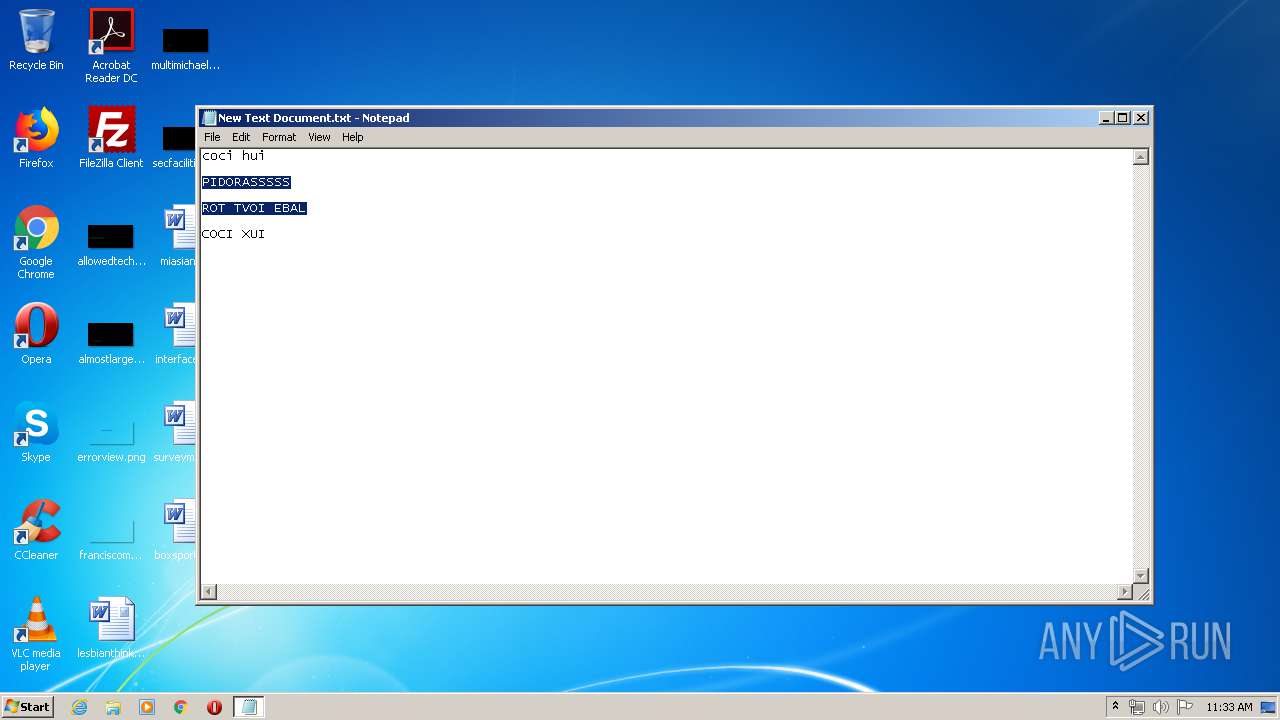Screen dimensions: 1280x720
Task: Open Internet Explorer in the taskbar
Action: pos(79,707)
